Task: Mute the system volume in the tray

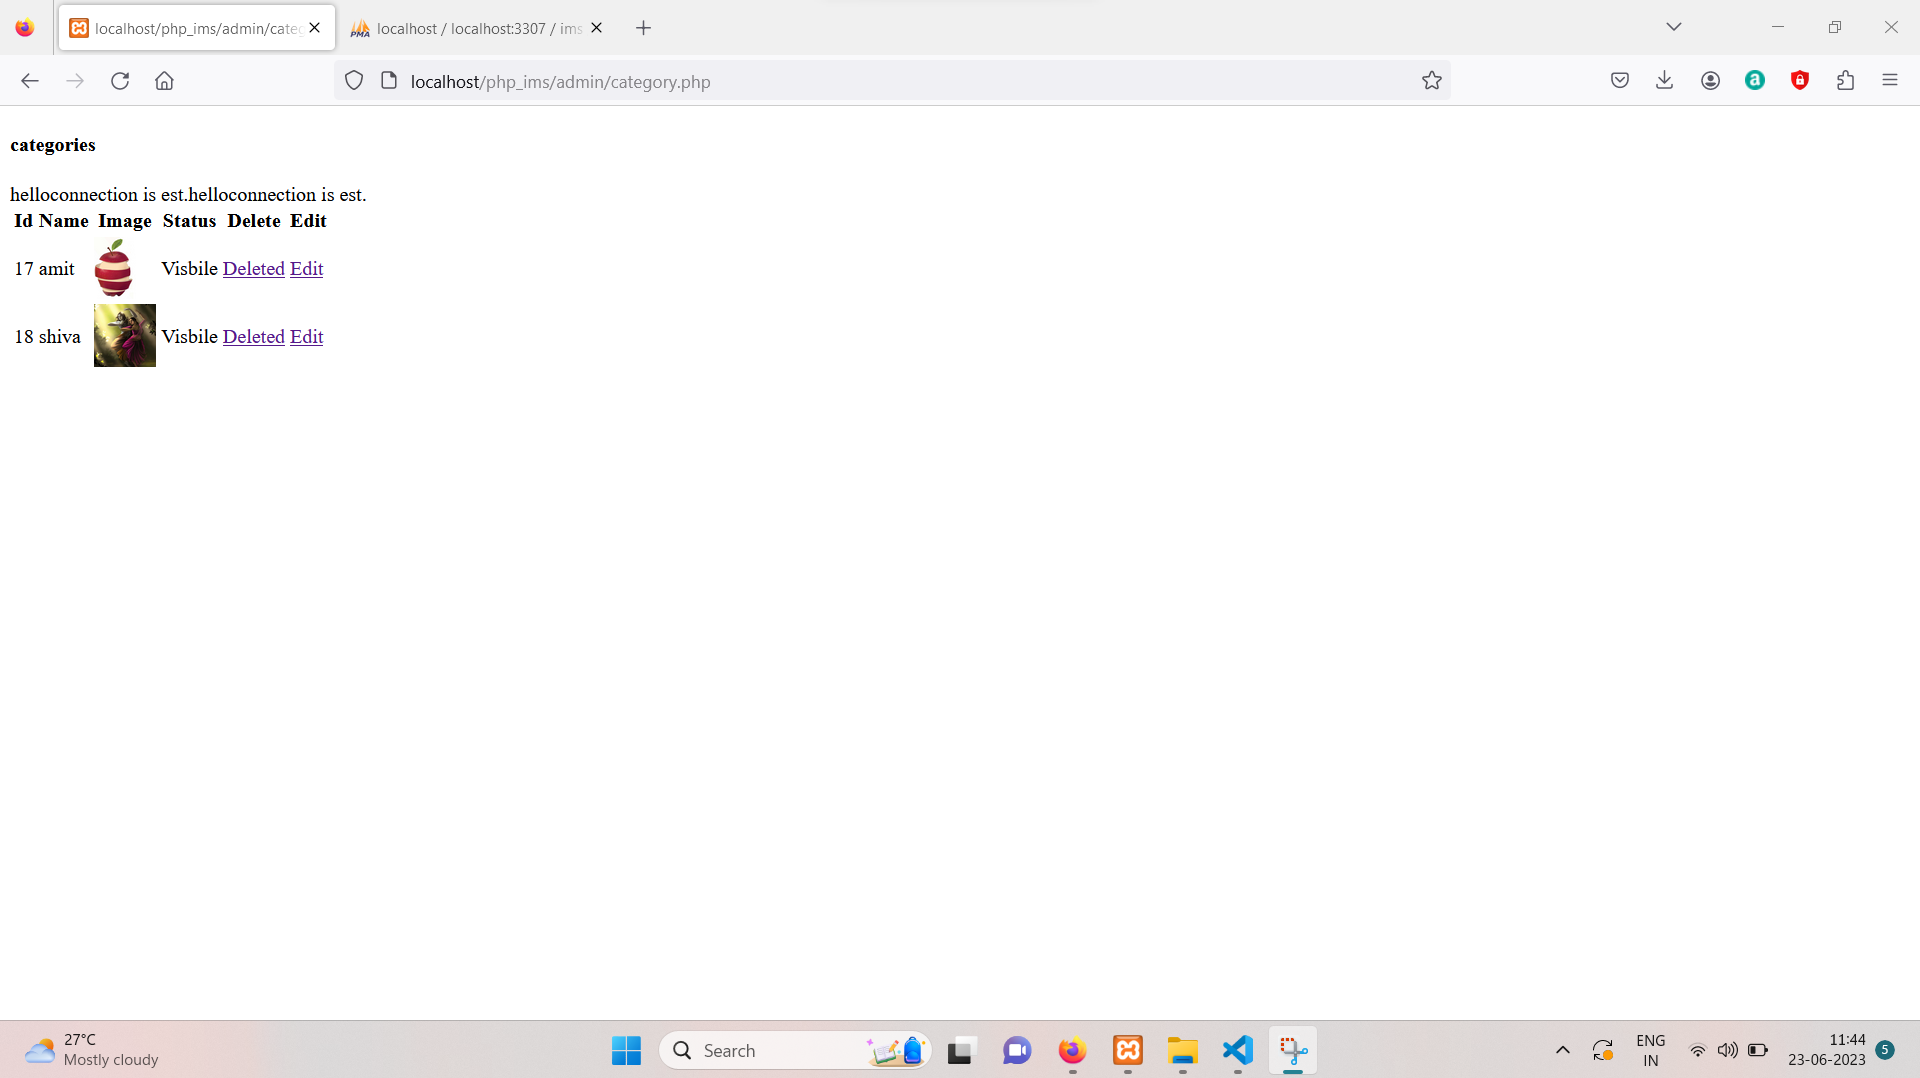Action: 1729,1050
